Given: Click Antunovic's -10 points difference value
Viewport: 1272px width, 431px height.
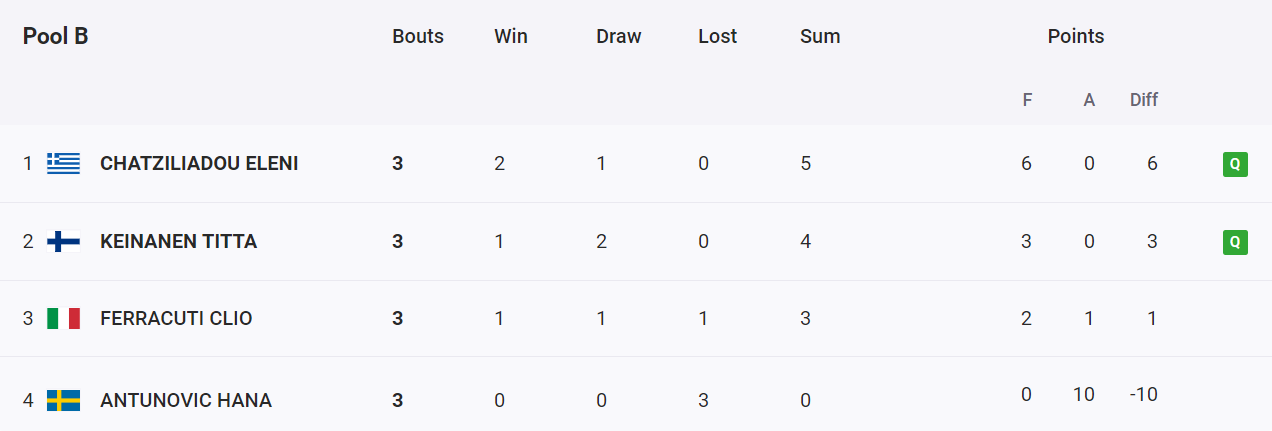Looking at the screenshot, I should [x=1144, y=394].
